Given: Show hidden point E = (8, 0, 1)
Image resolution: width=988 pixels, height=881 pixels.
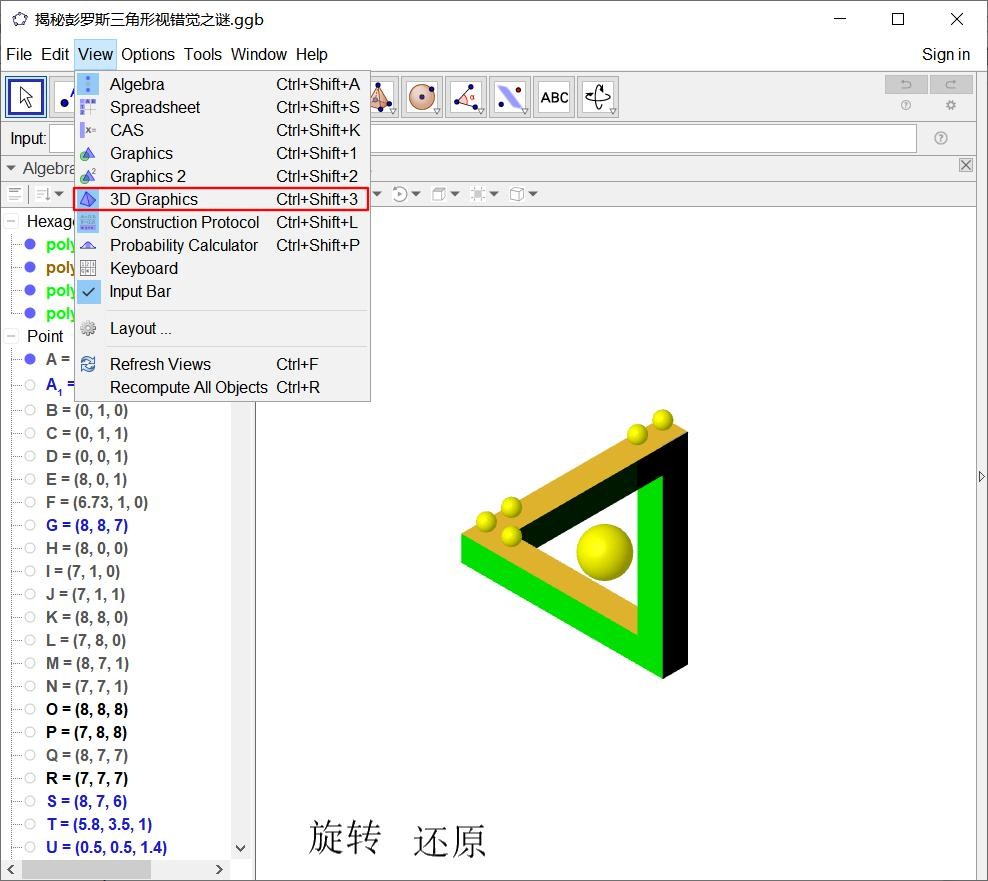Looking at the screenshot, I should pyautogui.click(x=30, y=479).
